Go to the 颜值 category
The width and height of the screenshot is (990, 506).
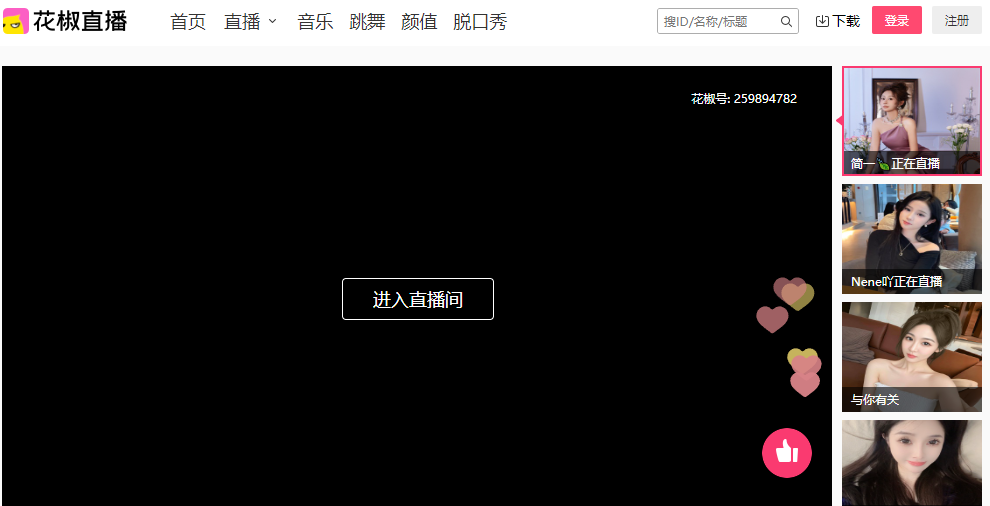419,22
